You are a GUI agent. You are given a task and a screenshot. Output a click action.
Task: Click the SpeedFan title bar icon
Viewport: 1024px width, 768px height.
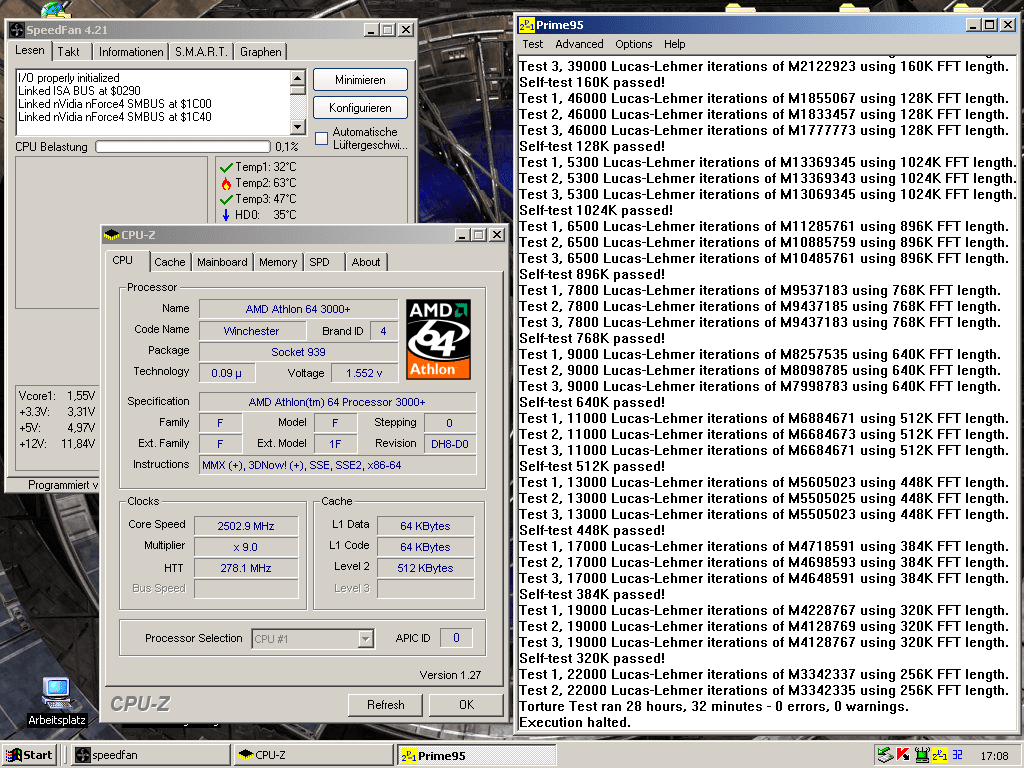coord(17,30)
